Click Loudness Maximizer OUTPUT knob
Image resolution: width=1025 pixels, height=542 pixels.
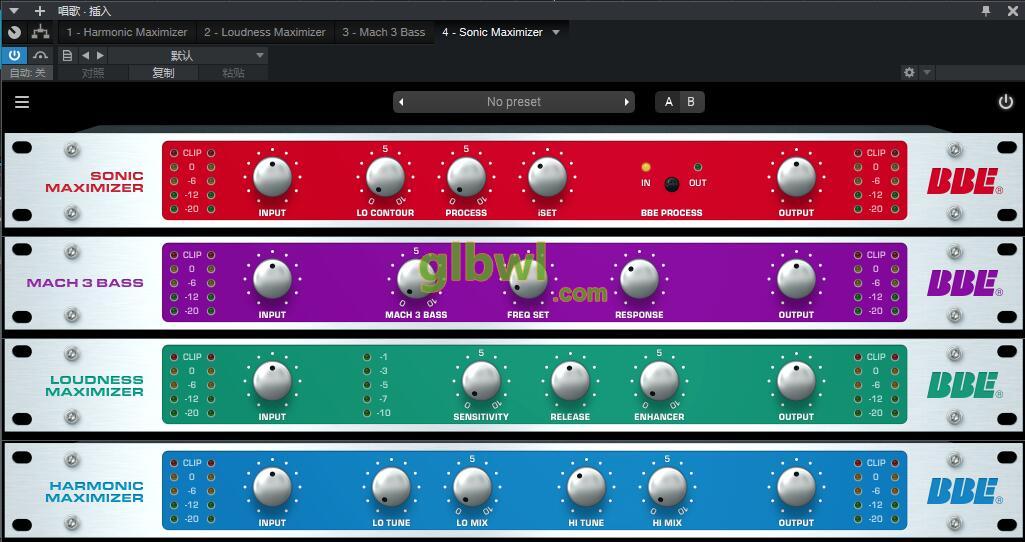(x=796, y=381)
